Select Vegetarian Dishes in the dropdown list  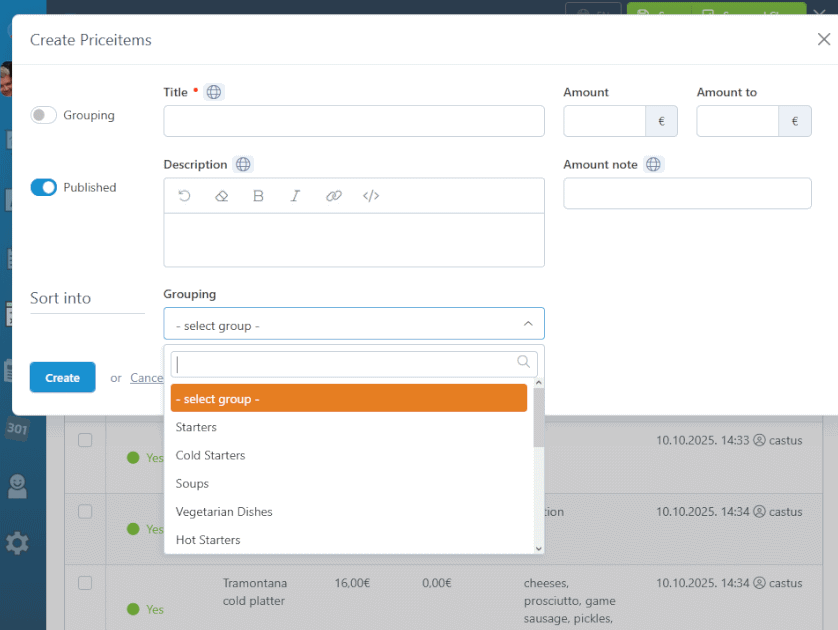(224, 511)
